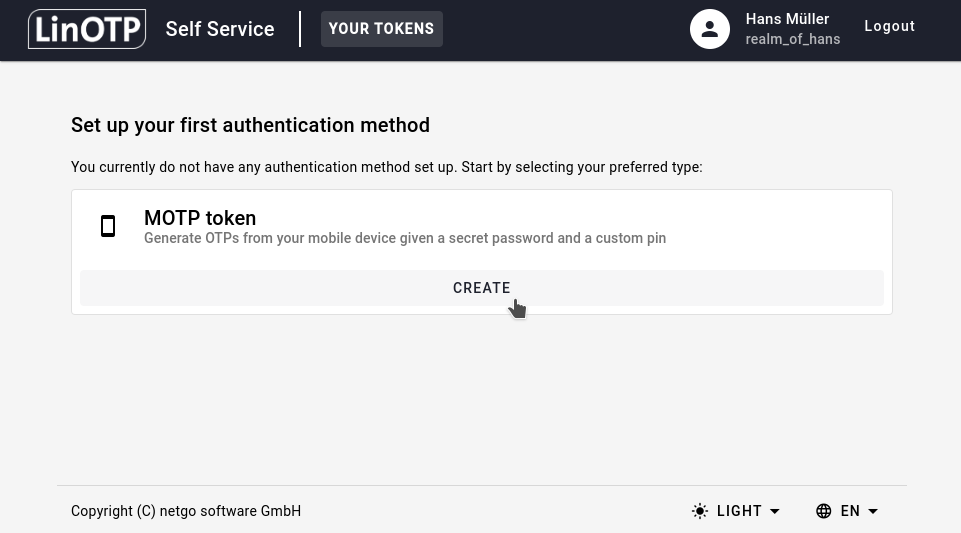961x533 pixels.
Task: Click the realm_of_hans realm label
Action: pos(792,39)
